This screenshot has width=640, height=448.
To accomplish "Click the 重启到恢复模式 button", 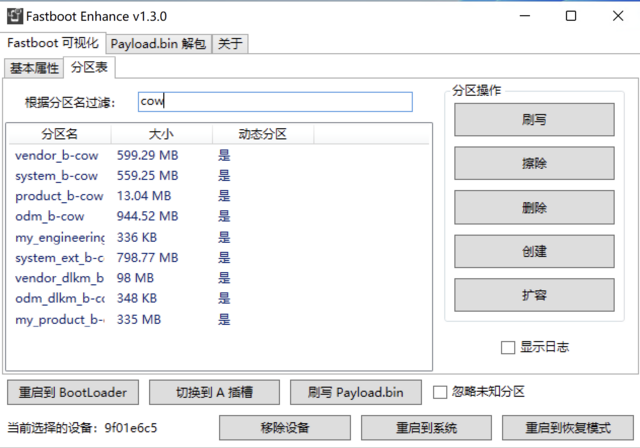I will (x=568, y=428).
